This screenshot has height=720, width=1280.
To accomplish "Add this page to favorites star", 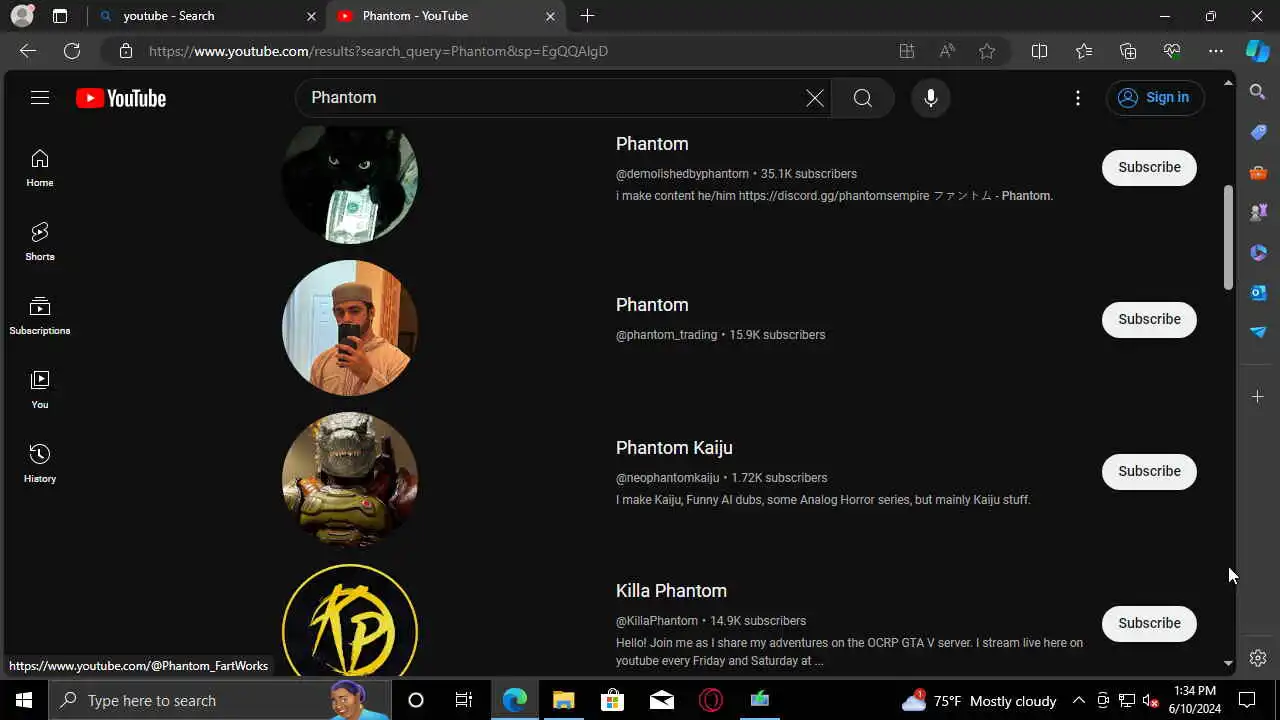I will 987,51.
